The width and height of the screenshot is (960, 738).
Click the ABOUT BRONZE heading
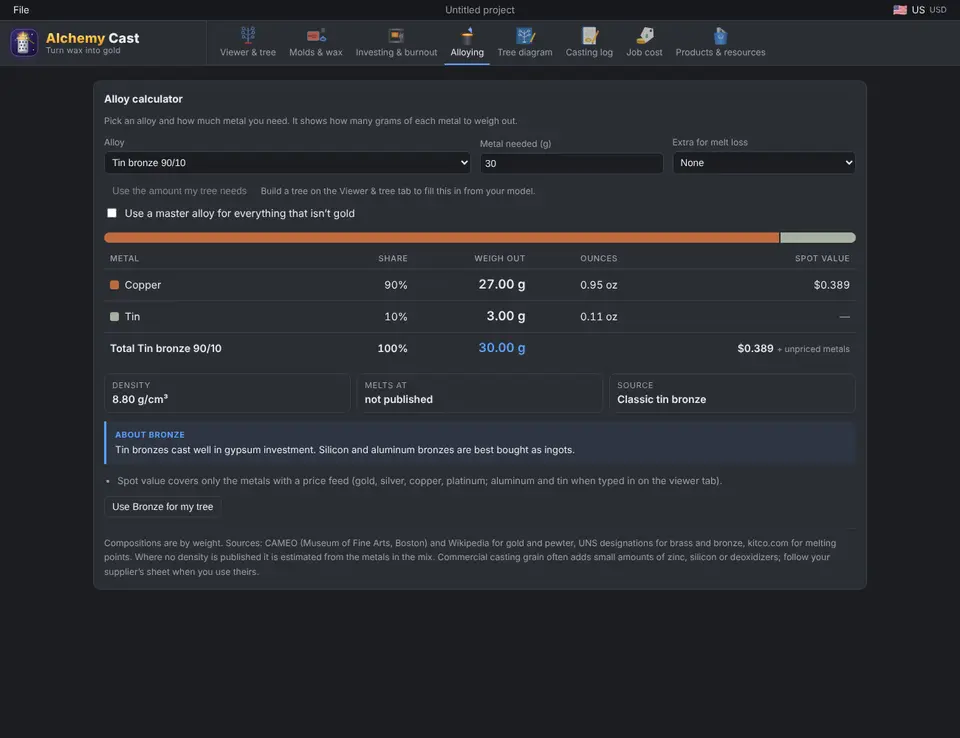tap(150, 435)
